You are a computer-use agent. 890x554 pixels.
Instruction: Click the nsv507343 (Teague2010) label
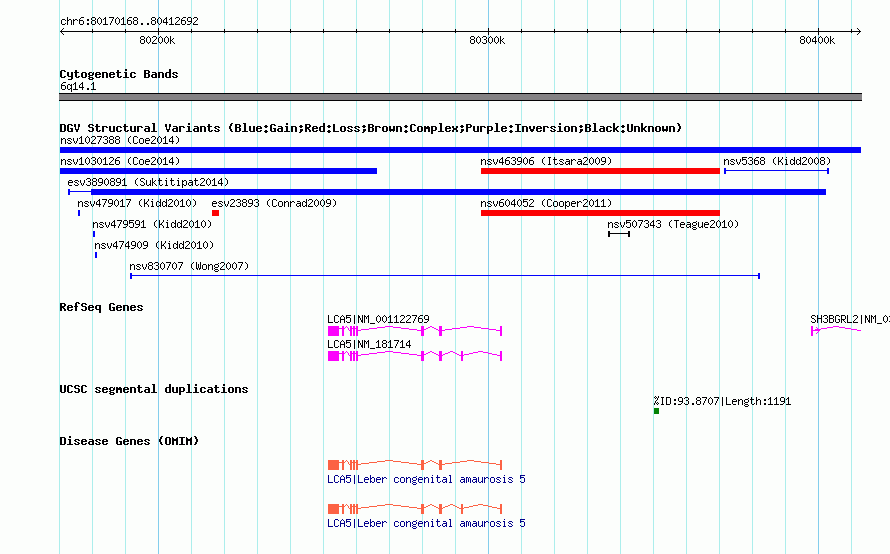coord(673,224)
